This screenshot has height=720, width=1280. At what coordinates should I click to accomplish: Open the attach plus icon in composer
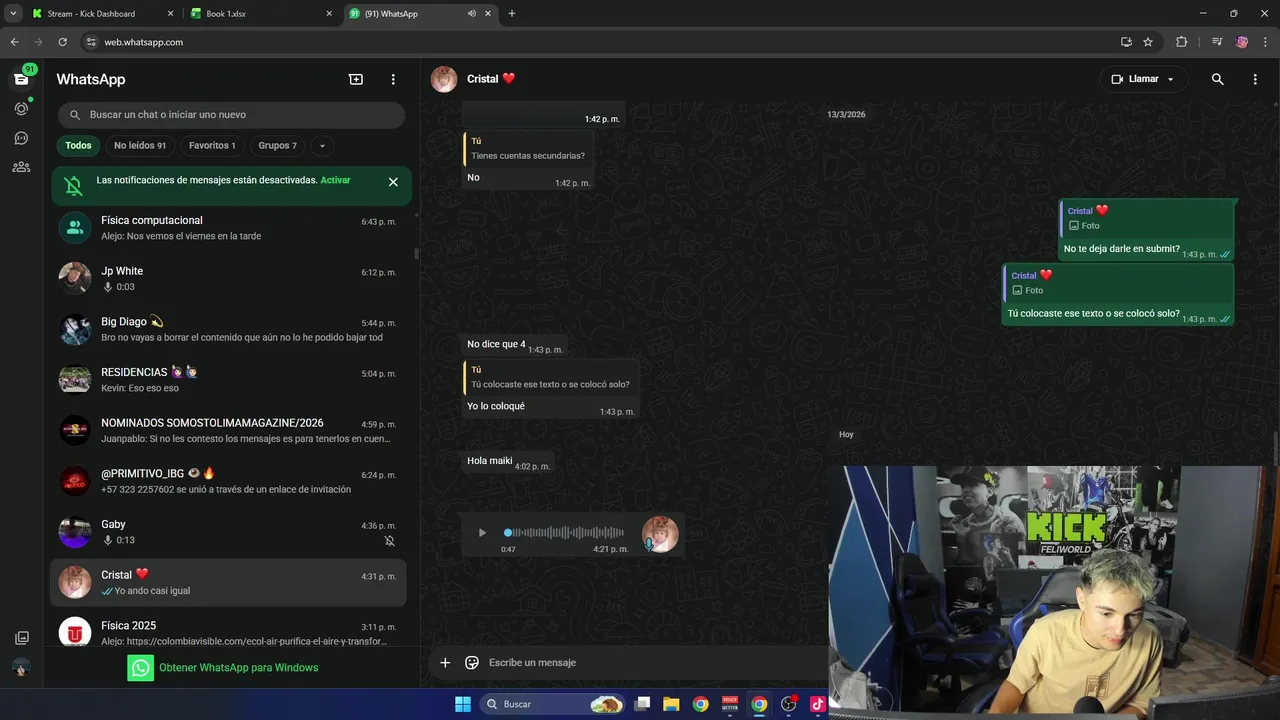[445, 662]
